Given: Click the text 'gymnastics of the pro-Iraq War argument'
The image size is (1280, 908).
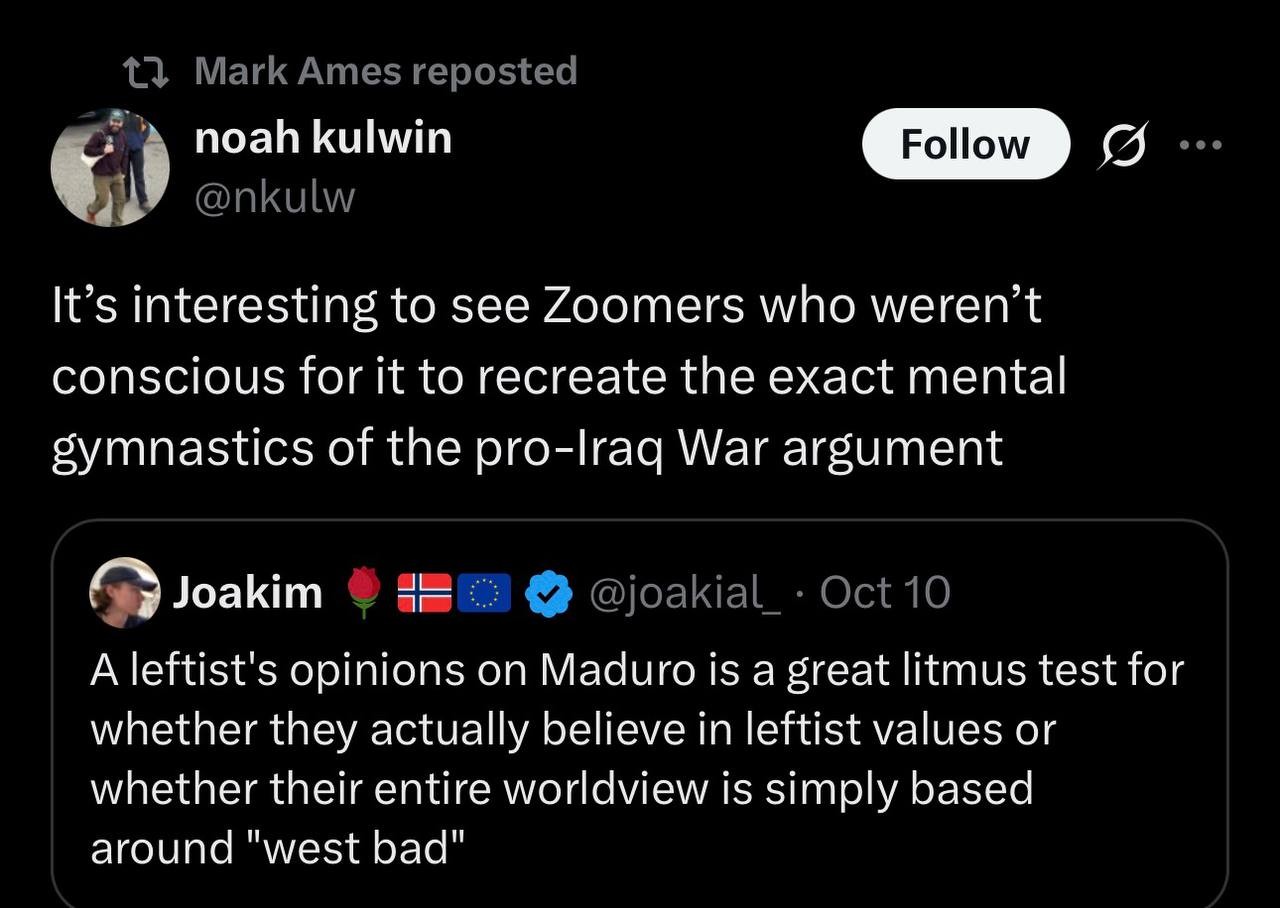Looking at the screenshot, I should tap(526, 446).
